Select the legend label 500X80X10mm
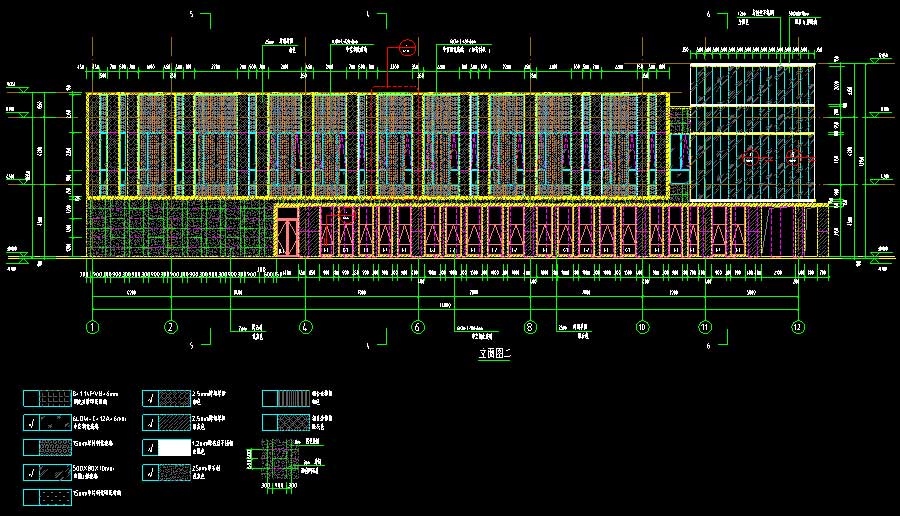 (94, 468)
